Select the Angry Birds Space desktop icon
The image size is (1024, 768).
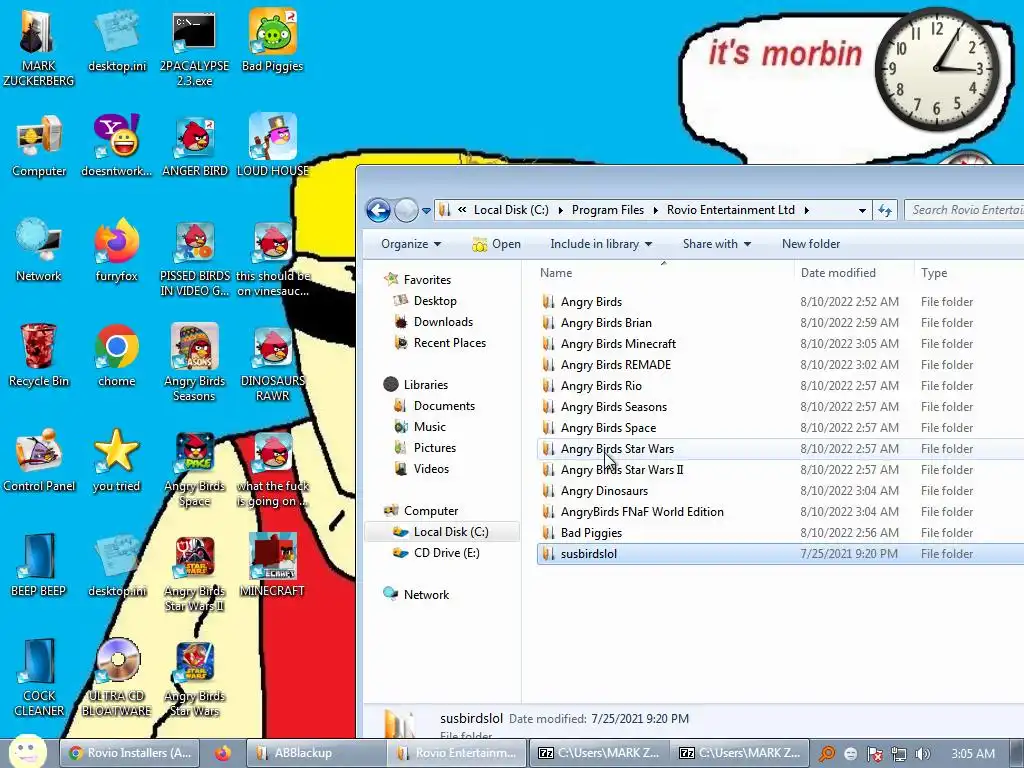[x=195, y=469]
